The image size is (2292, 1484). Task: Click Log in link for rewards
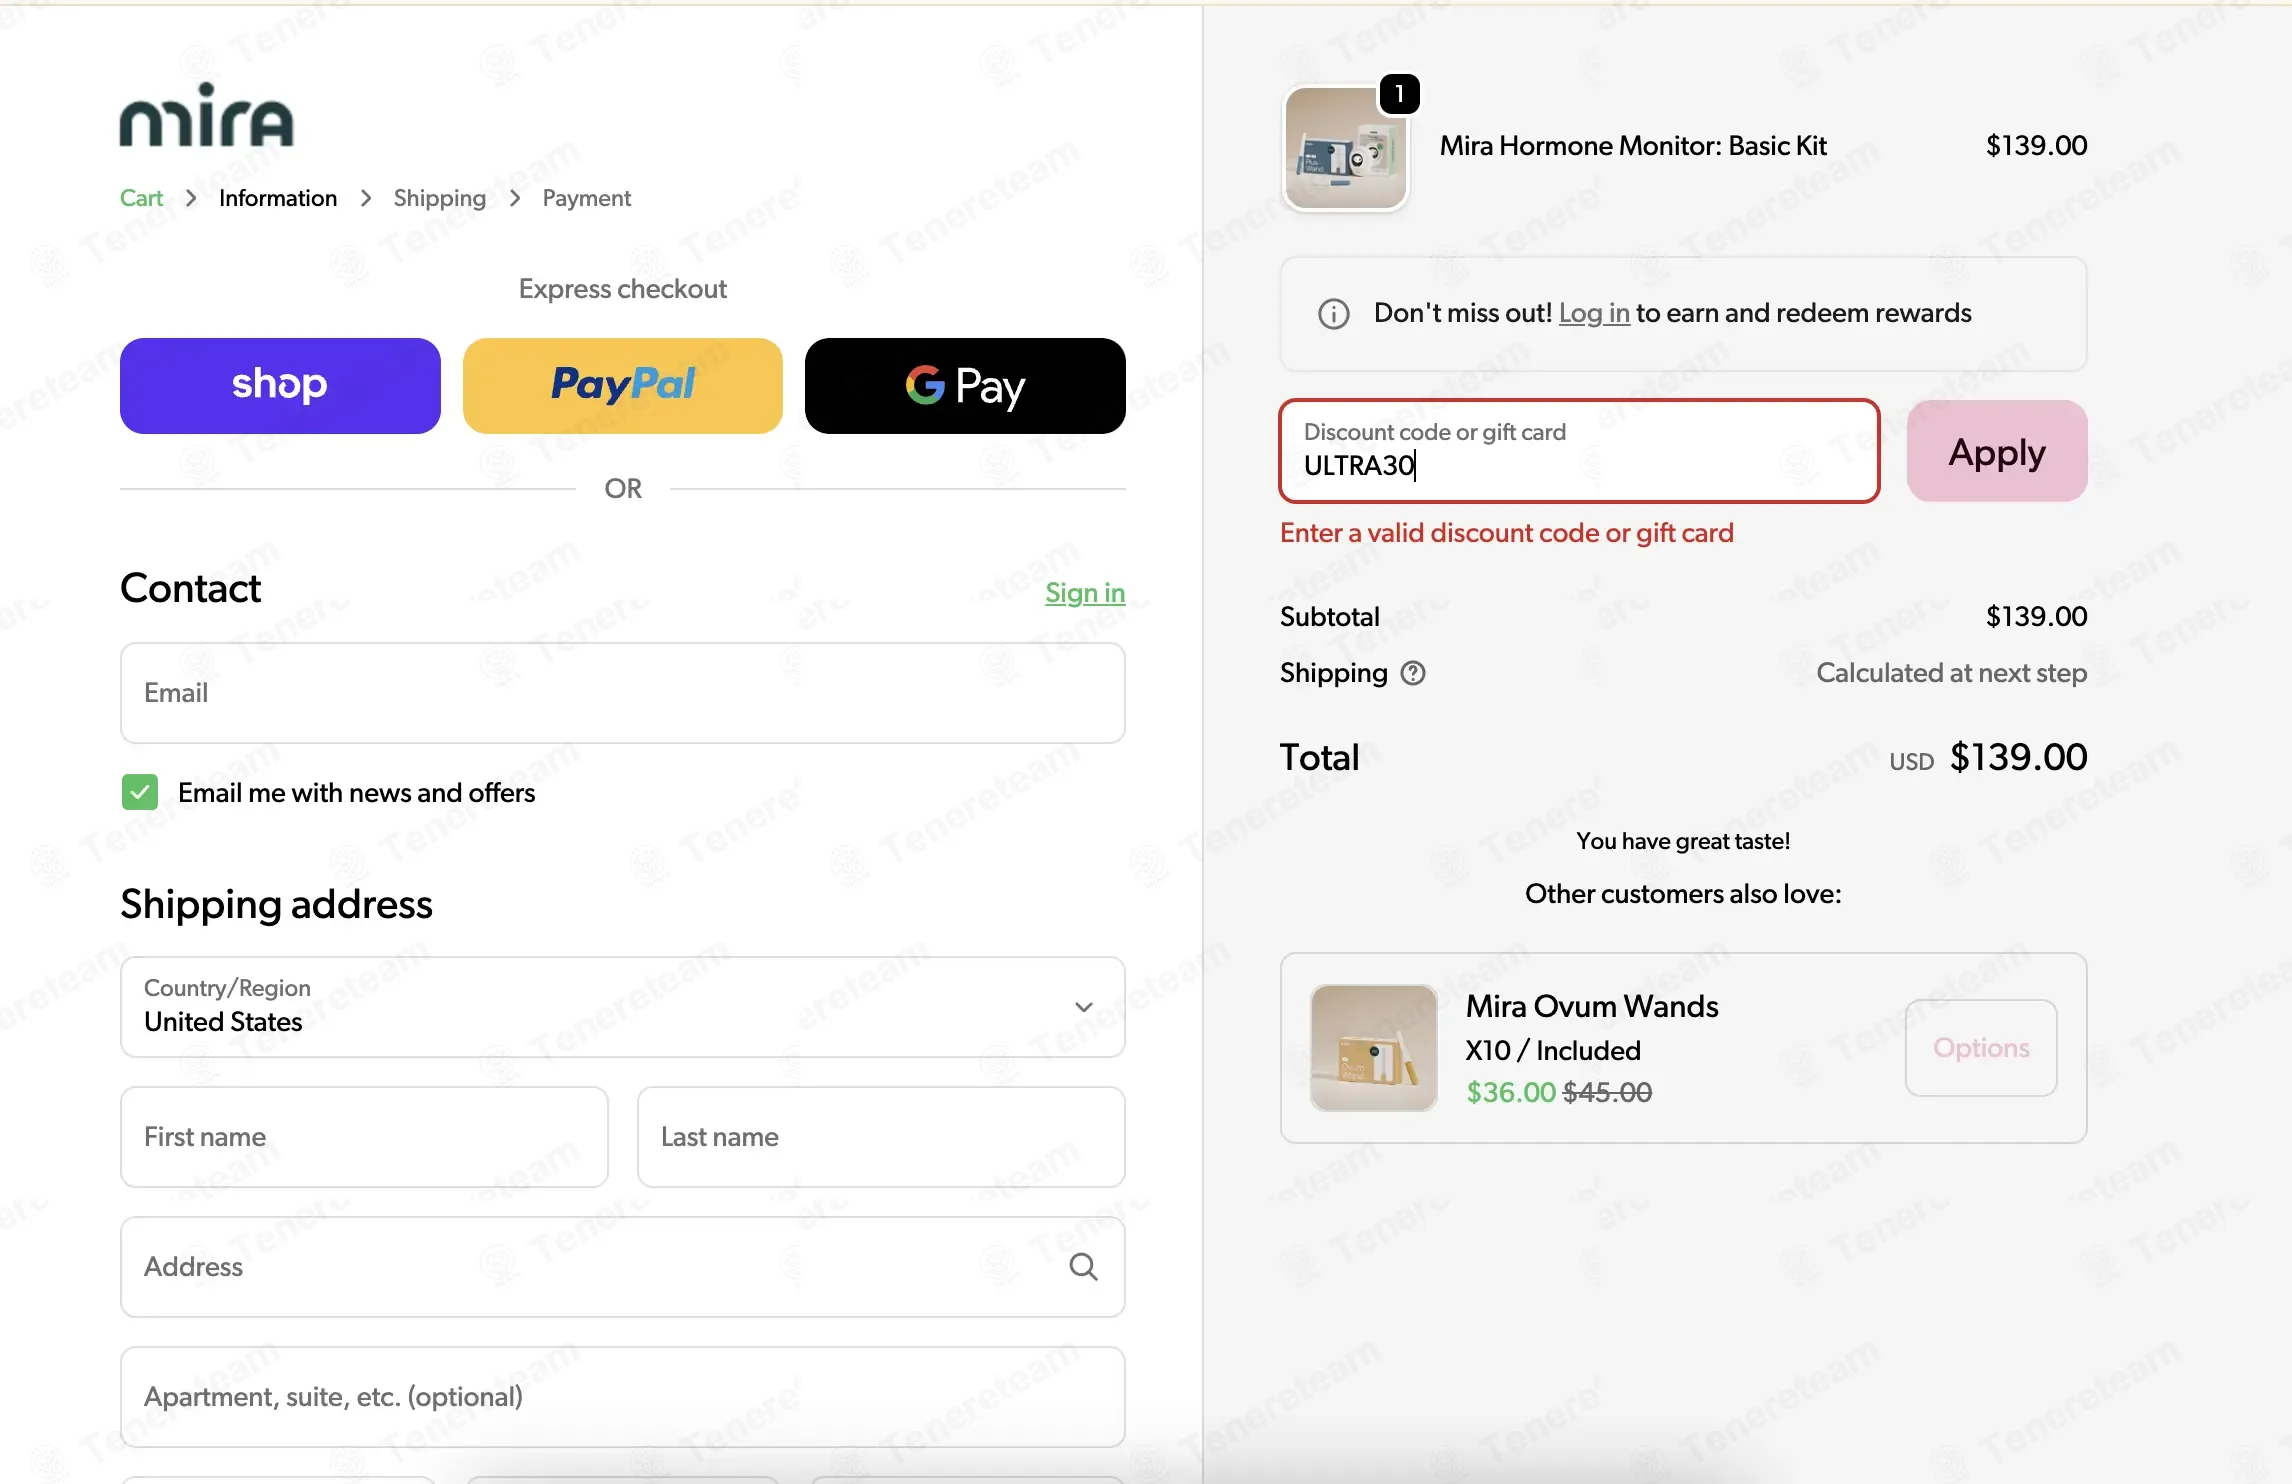tap(1594, 313)
